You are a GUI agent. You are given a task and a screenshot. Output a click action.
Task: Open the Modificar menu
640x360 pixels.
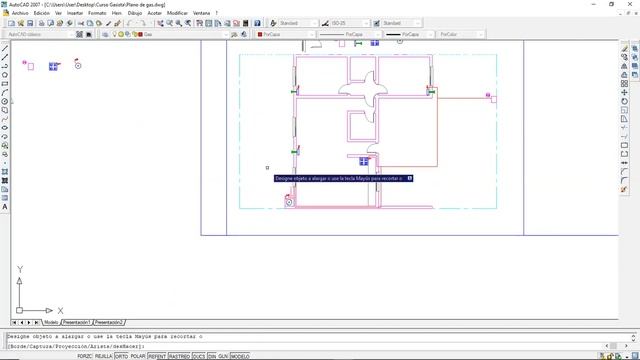[177, 13]
